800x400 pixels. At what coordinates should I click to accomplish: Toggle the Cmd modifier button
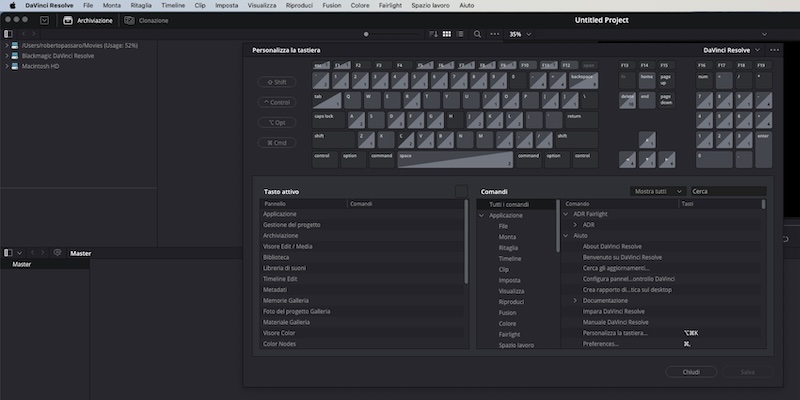click(x=277, y=142)
